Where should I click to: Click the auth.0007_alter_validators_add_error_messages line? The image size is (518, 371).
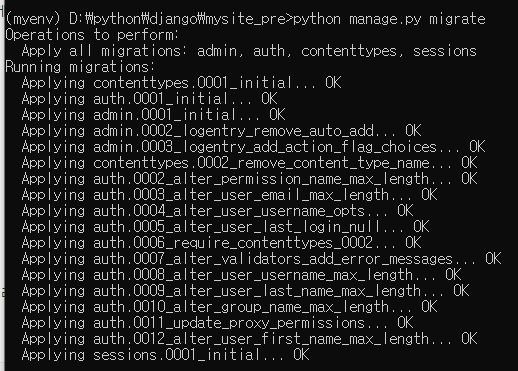pyautogui.click(x=261, y=259)
